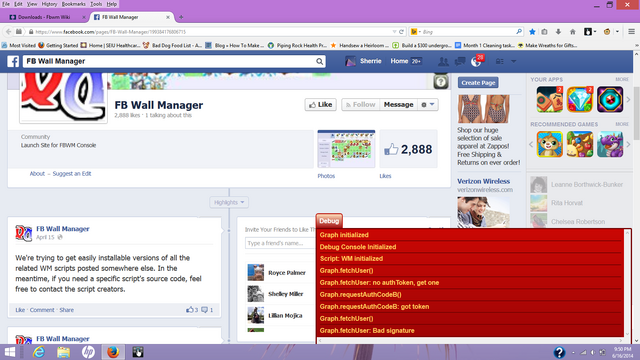Open the Tools menu

(96, 4)
